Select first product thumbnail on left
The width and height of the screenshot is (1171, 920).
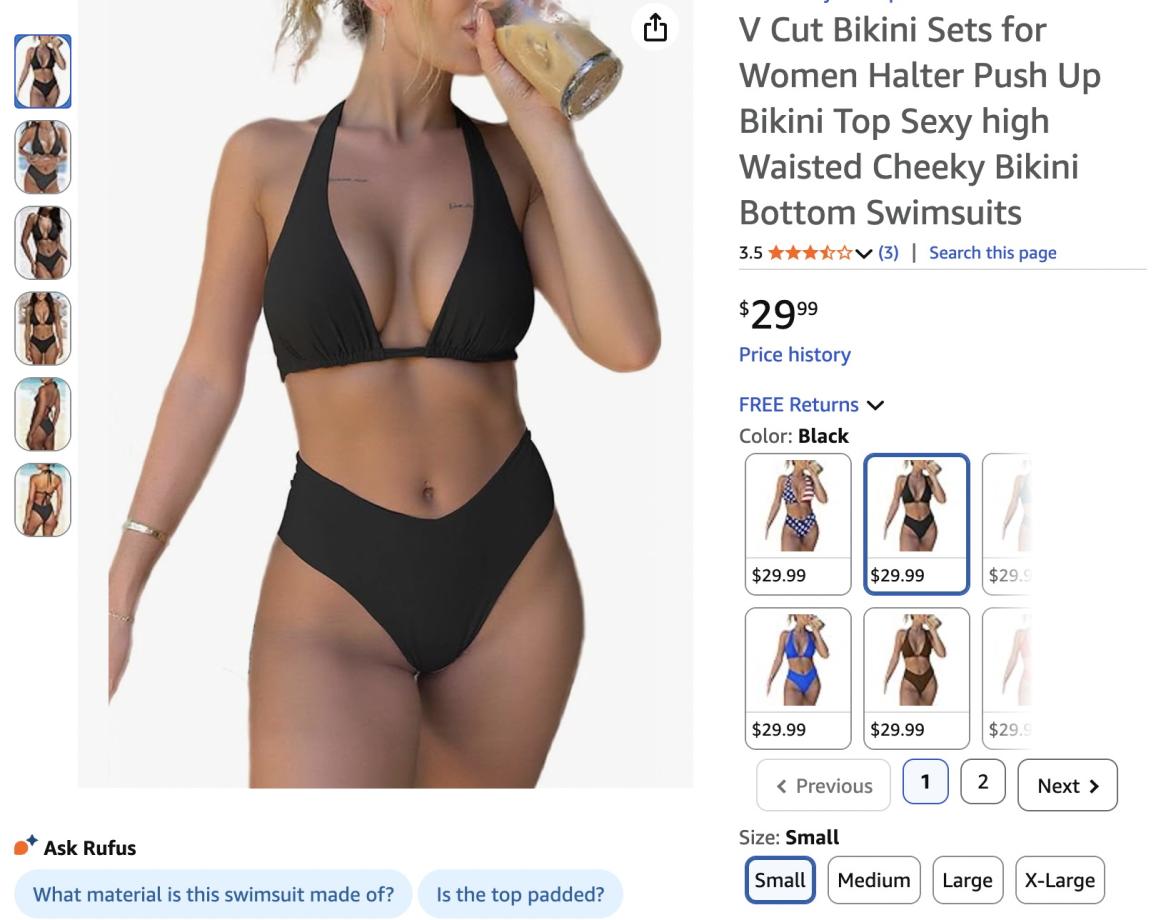pyautogui.click(x=43, y=72)
